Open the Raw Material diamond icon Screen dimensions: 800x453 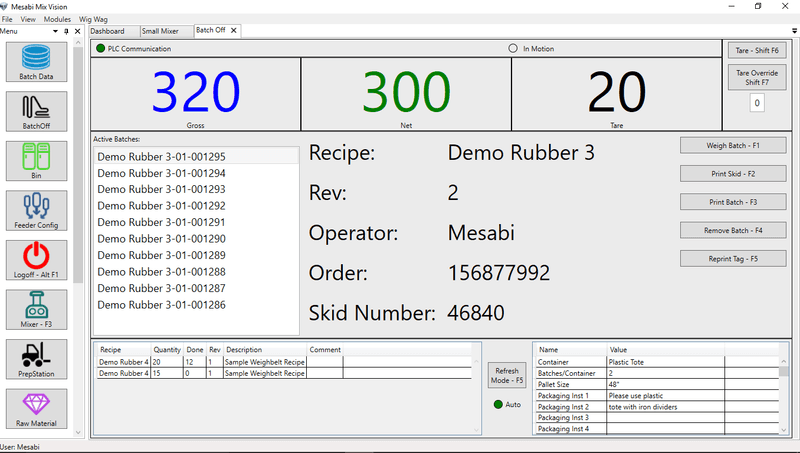coord(36,408)
